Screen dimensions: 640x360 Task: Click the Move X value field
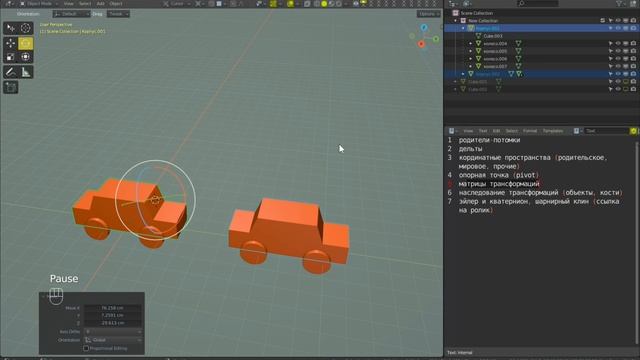pyautogui.click(x=113, y=308)
